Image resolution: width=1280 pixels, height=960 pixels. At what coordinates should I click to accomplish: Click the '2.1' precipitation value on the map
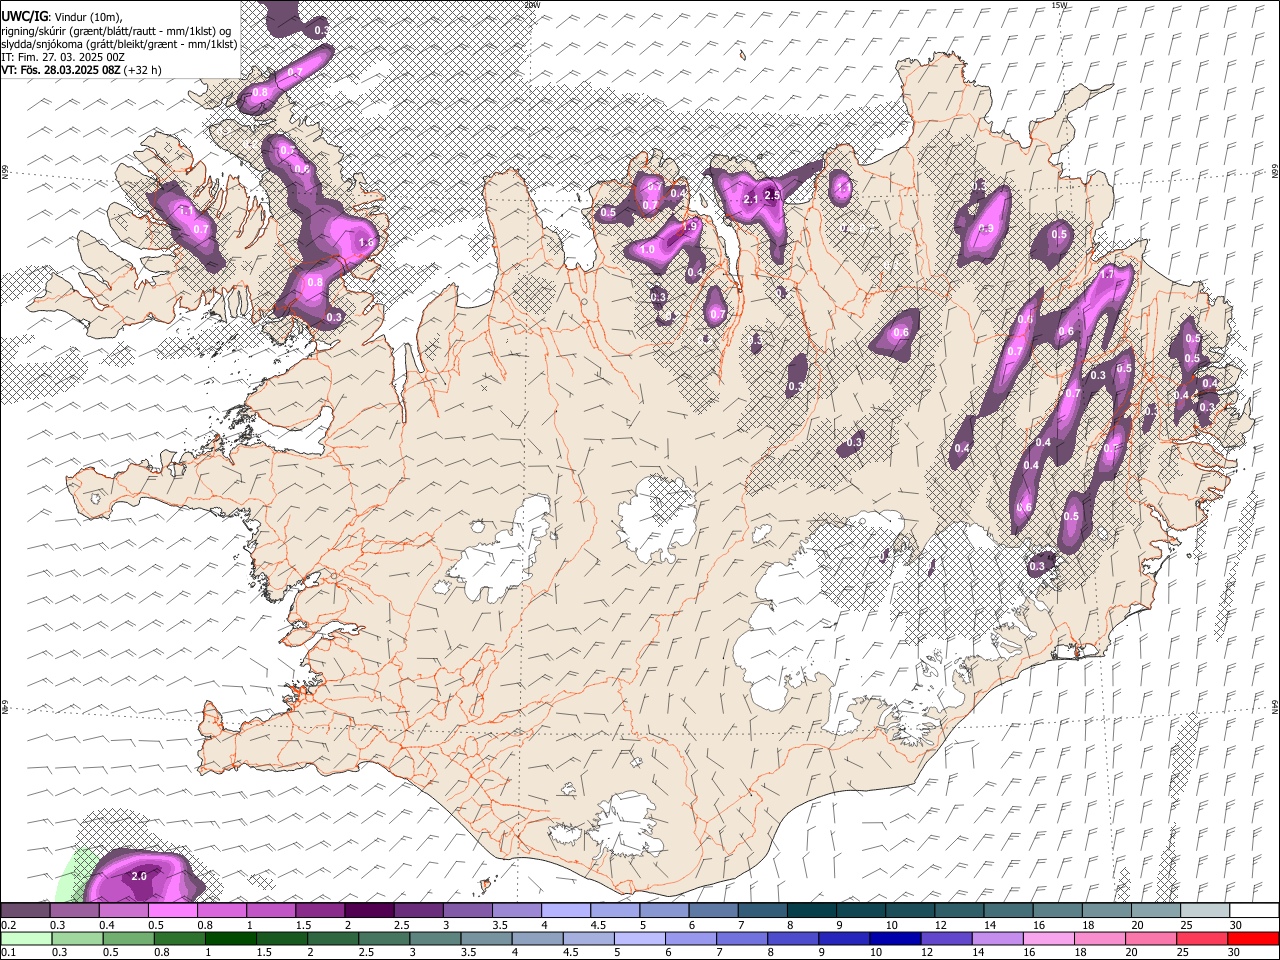pos(751,199)
